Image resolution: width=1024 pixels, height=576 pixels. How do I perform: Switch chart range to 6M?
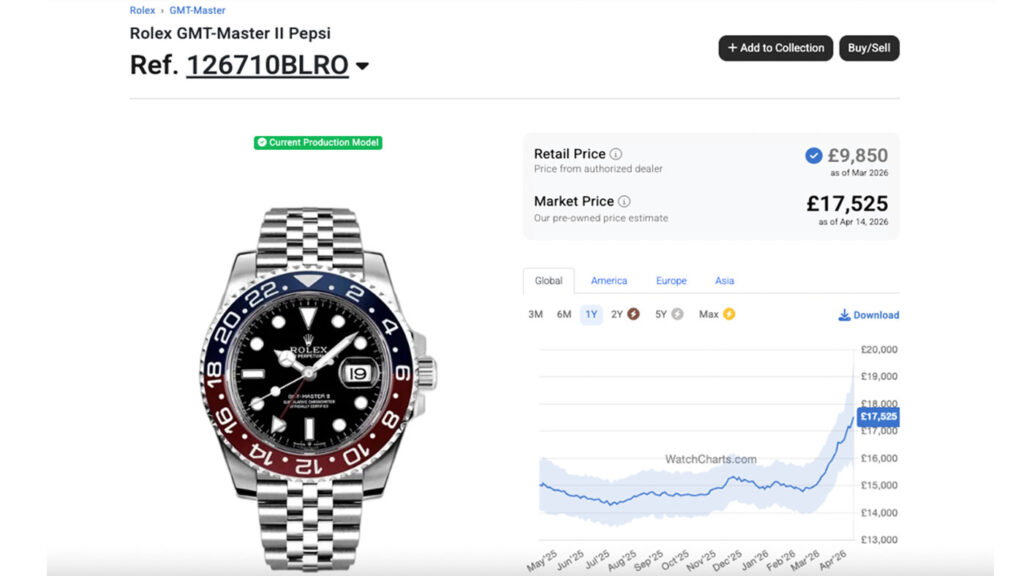(x=564, y=314)
